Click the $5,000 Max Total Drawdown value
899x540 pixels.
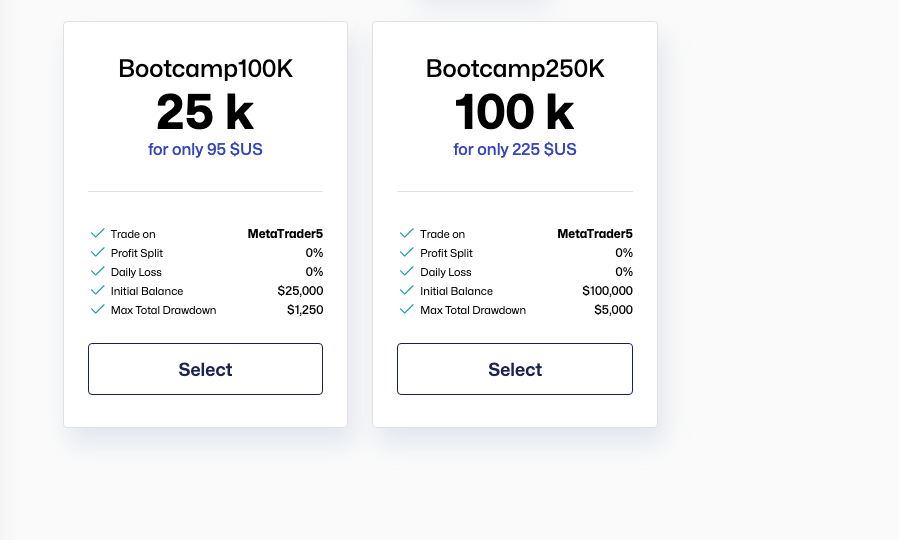click(614, 310)
